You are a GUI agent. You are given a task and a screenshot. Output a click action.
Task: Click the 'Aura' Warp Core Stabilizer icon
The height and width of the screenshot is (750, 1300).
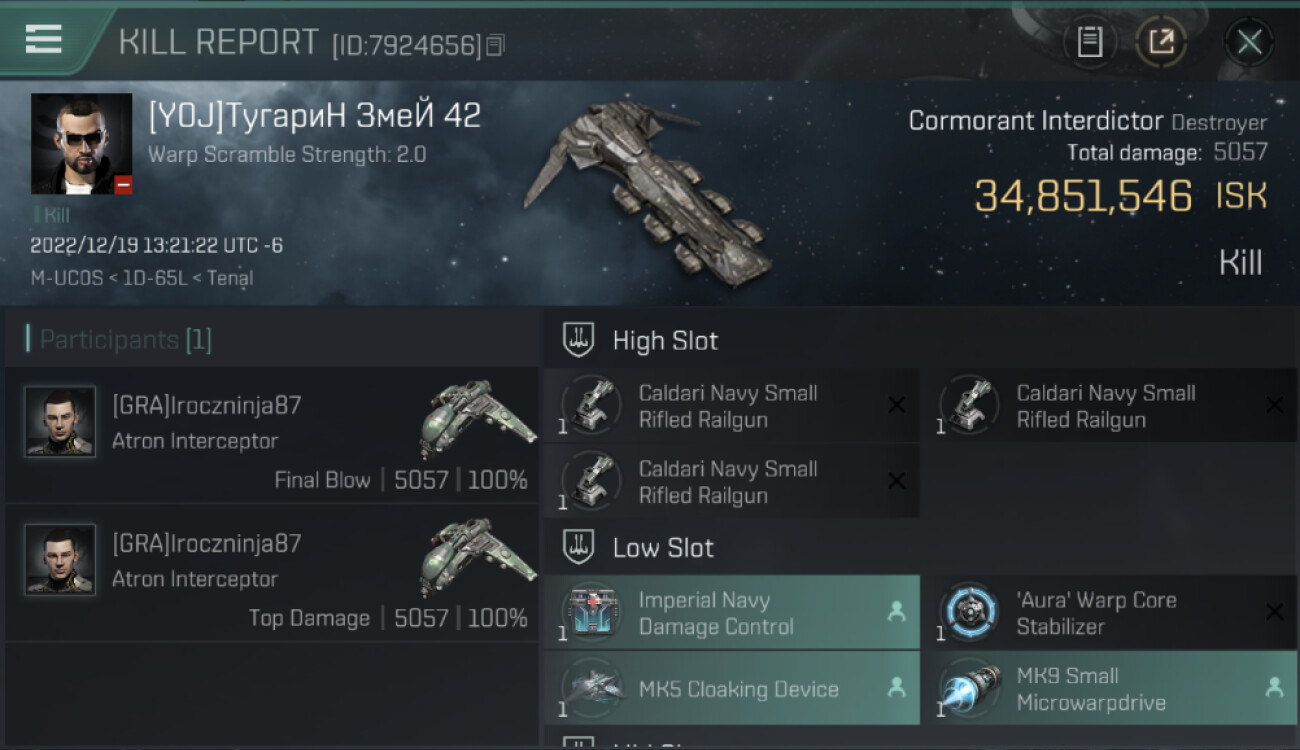click(968, 612)
